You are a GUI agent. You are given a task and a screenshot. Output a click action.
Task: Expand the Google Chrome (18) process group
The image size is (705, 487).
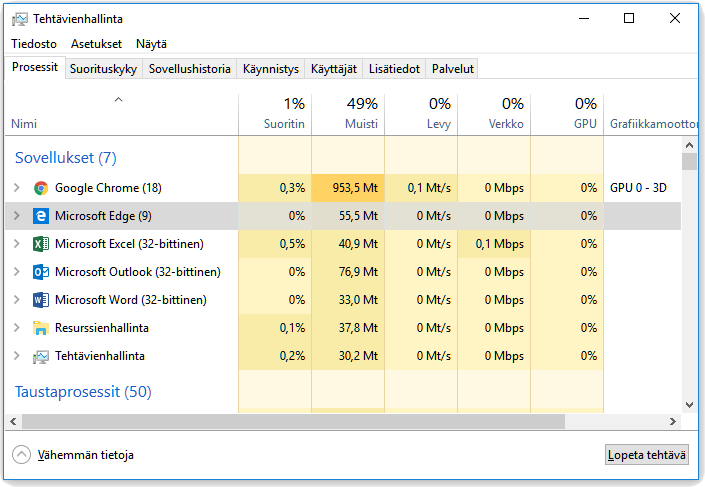tap(17, 188)
